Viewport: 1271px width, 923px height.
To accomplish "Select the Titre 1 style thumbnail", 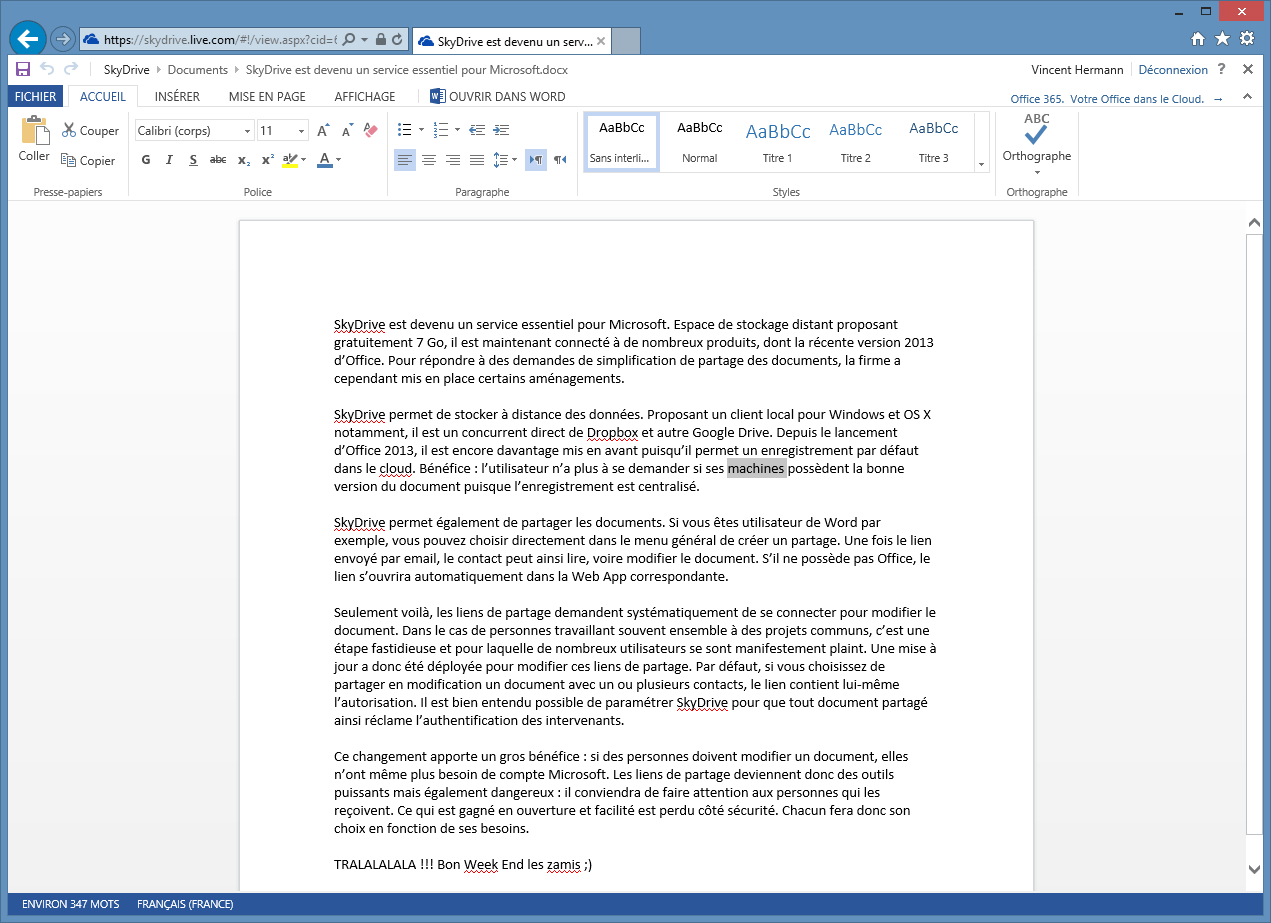I will tap(777, 141).
